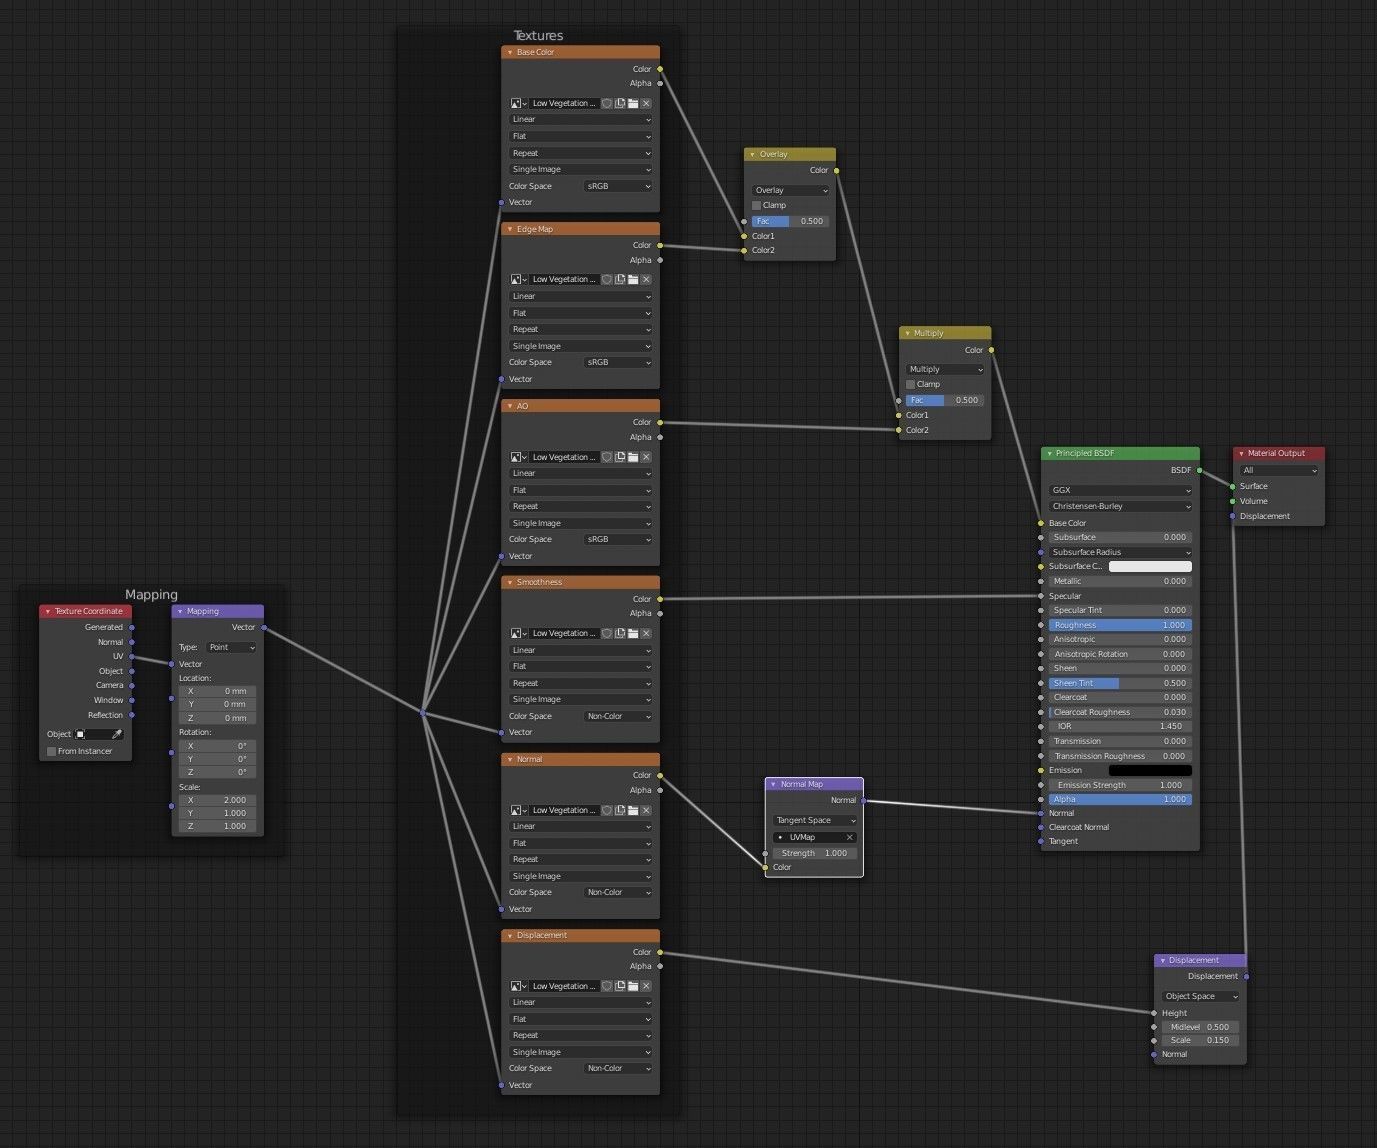Click the UV output socket on Texture Coordinate
Viewport: 1377px width, 1148px height.
[132, 657]
